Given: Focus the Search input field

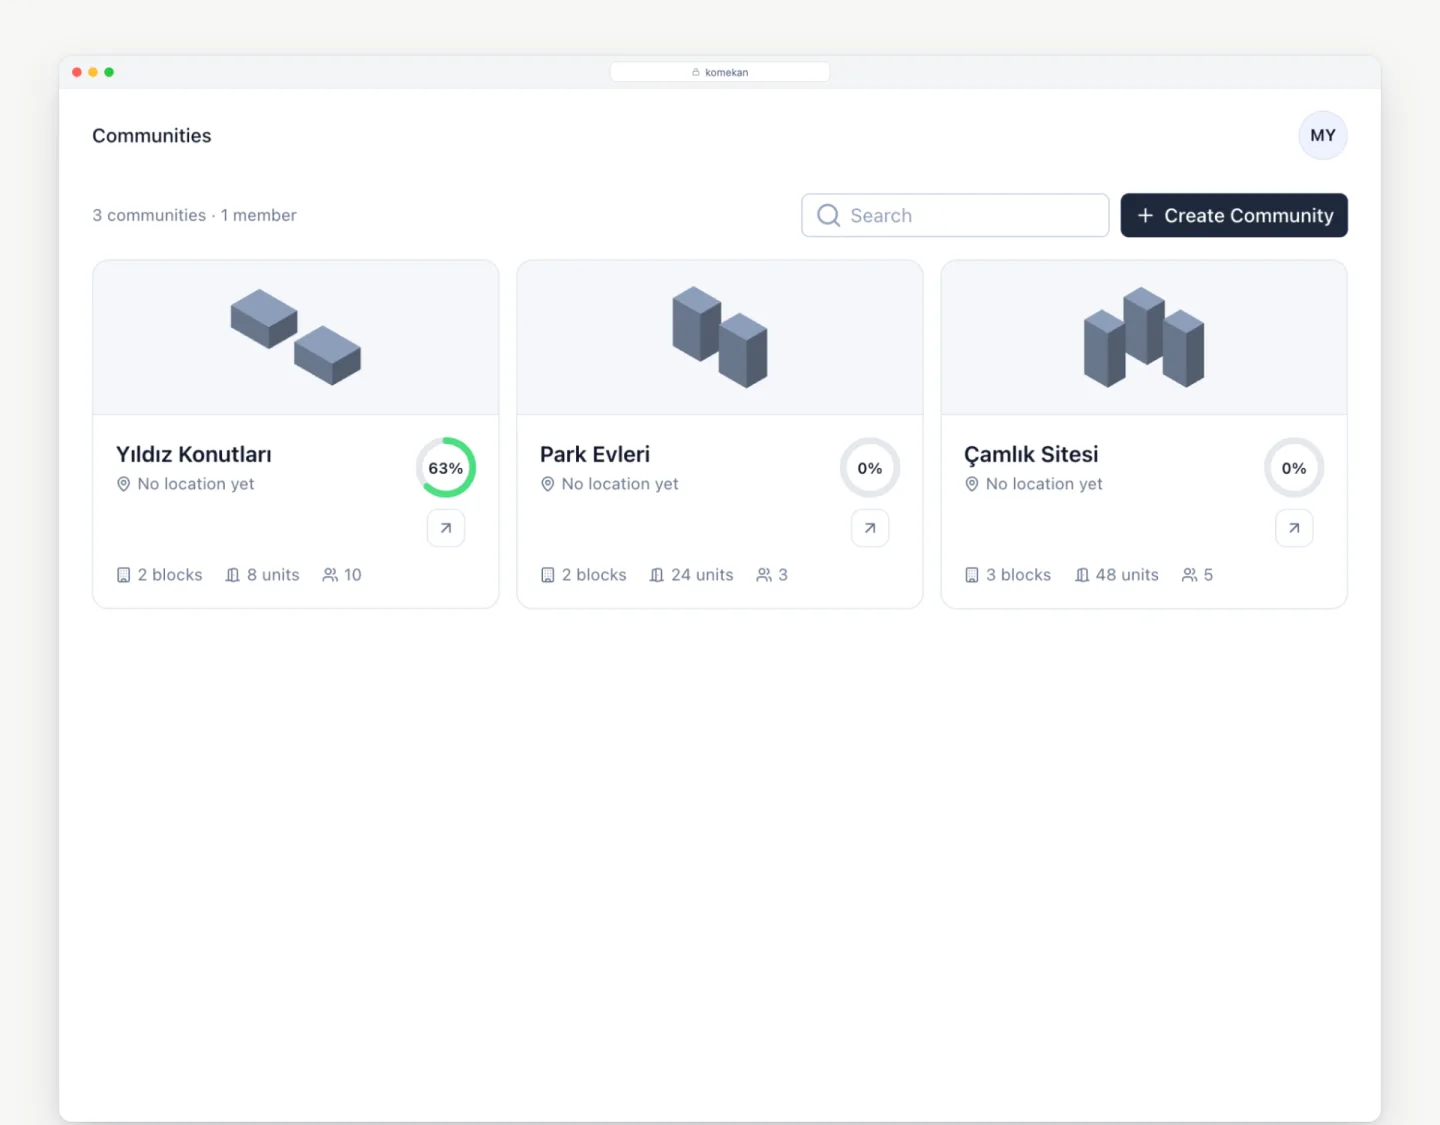Looking at the screenshot, I should [x=955, y=215].
